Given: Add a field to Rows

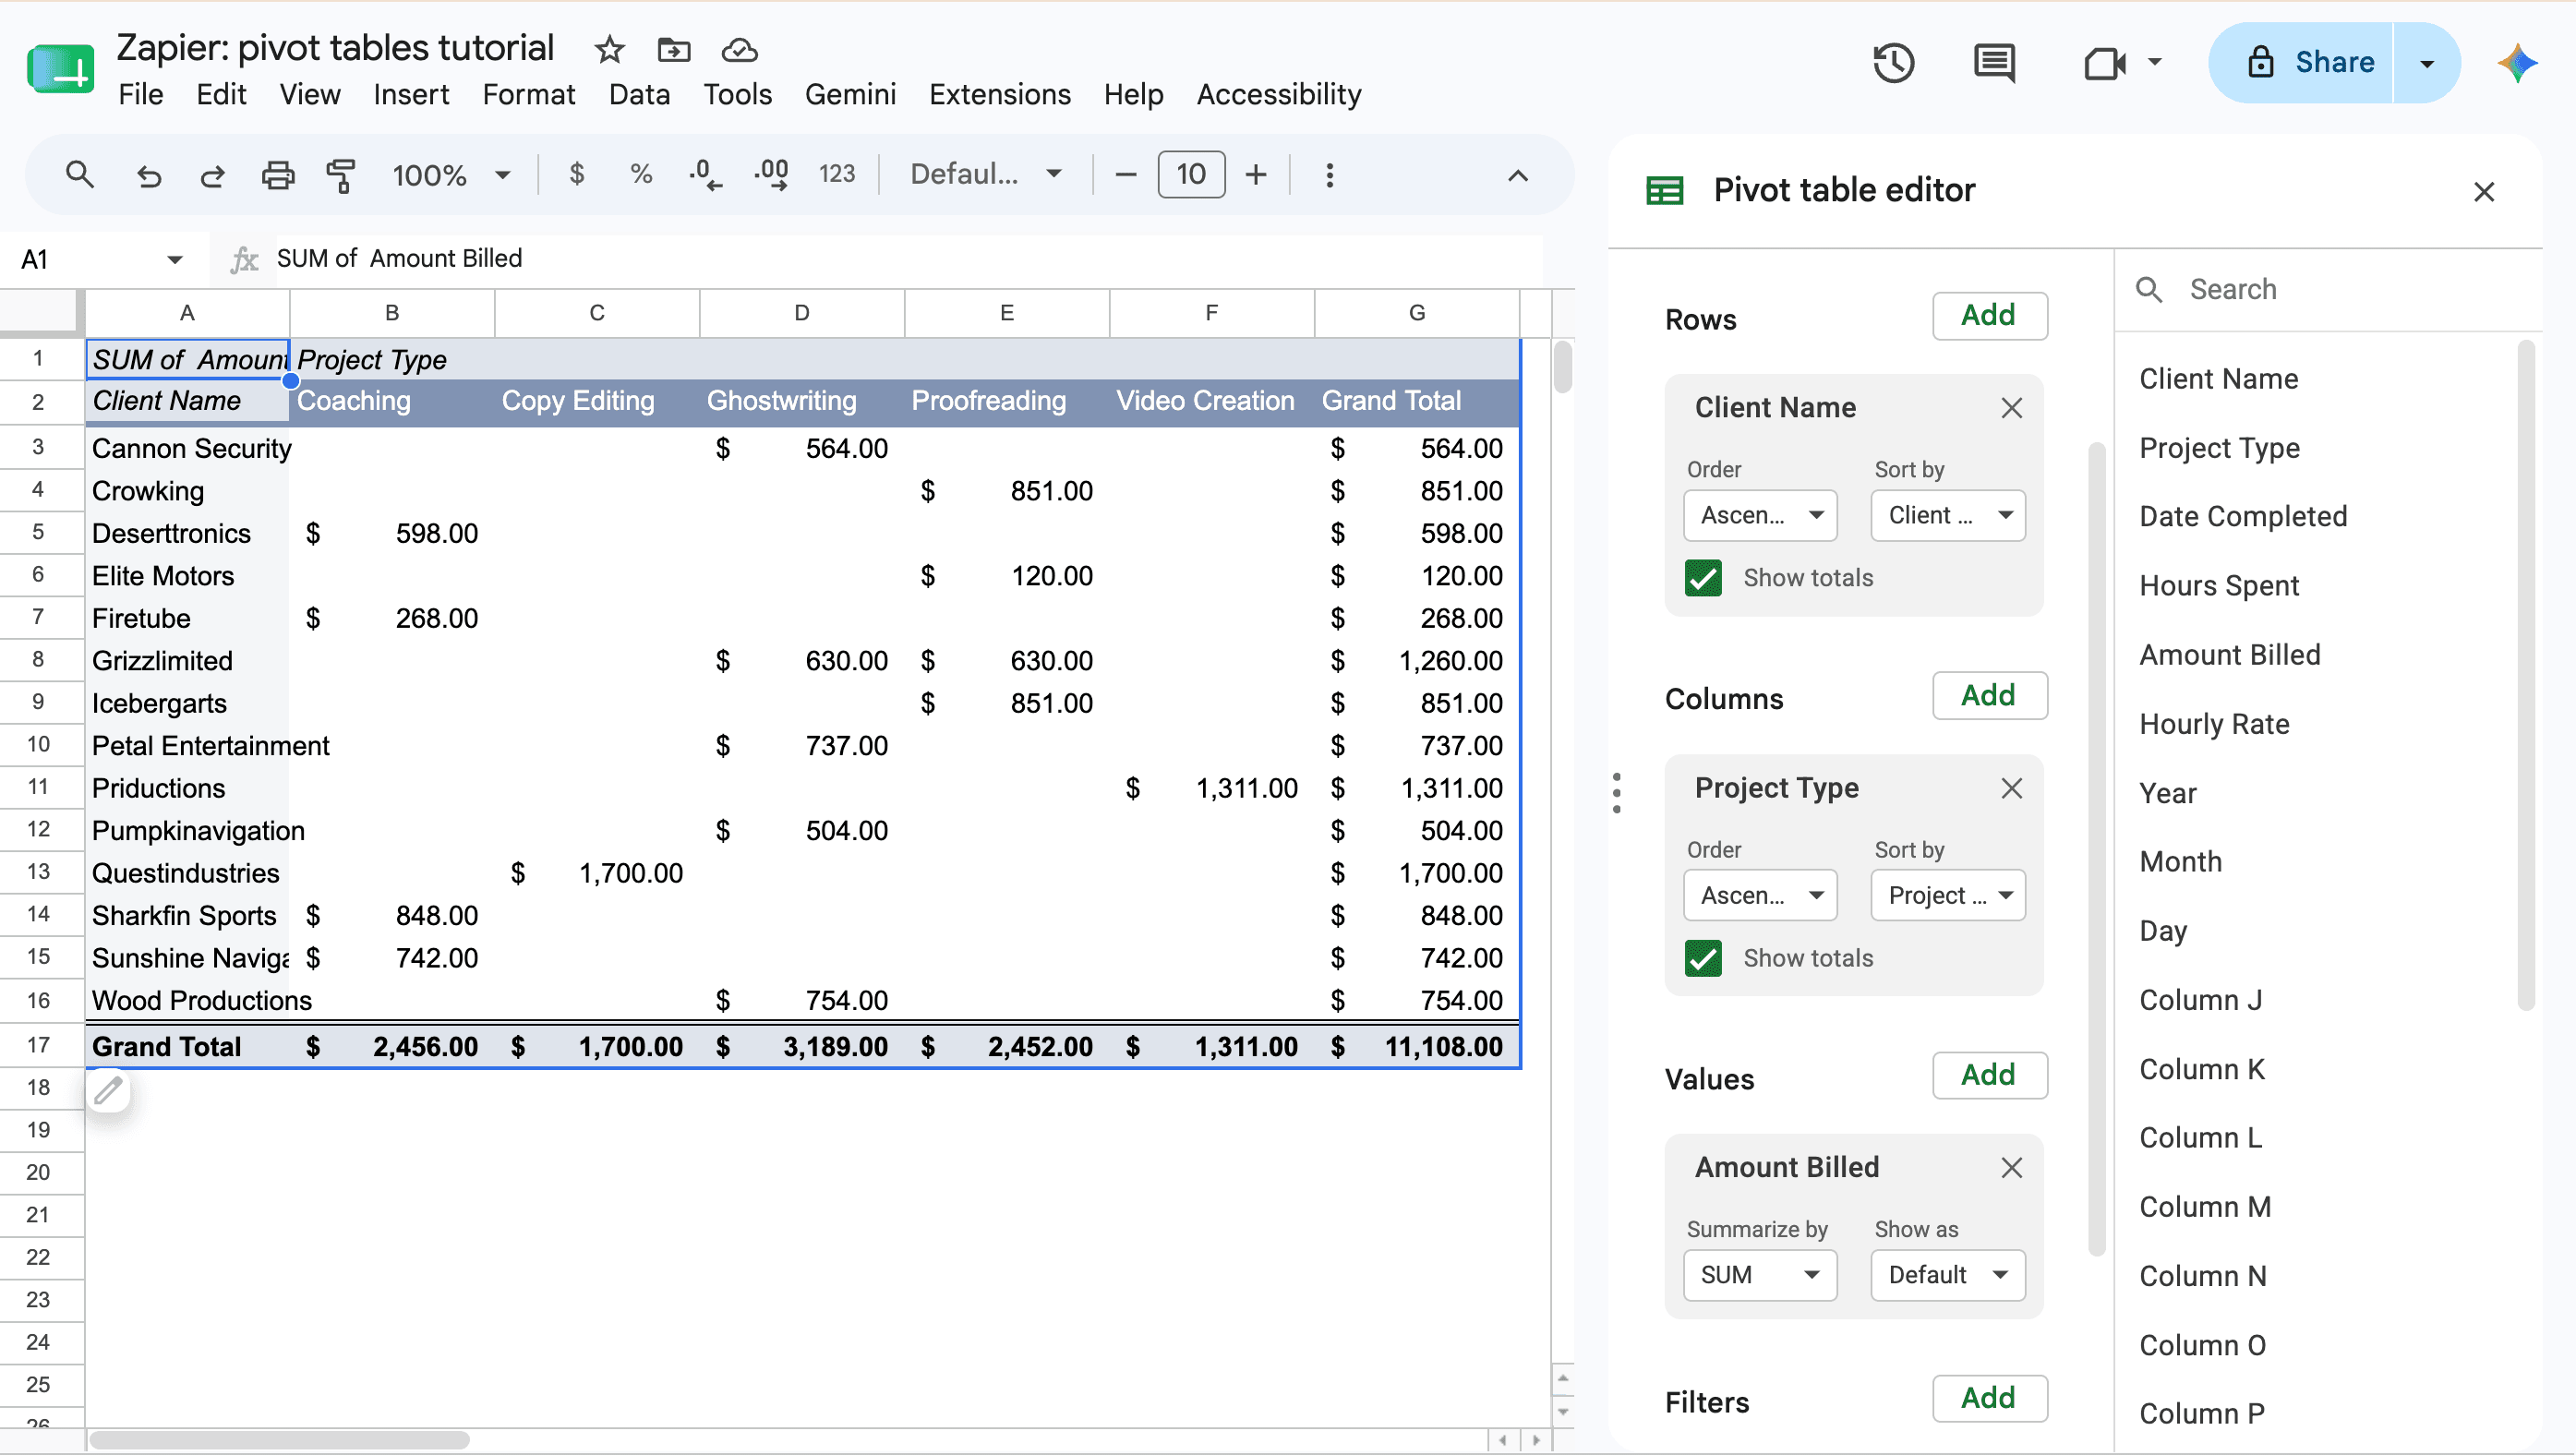Looking at the screenshot, I should point(1989,316).
